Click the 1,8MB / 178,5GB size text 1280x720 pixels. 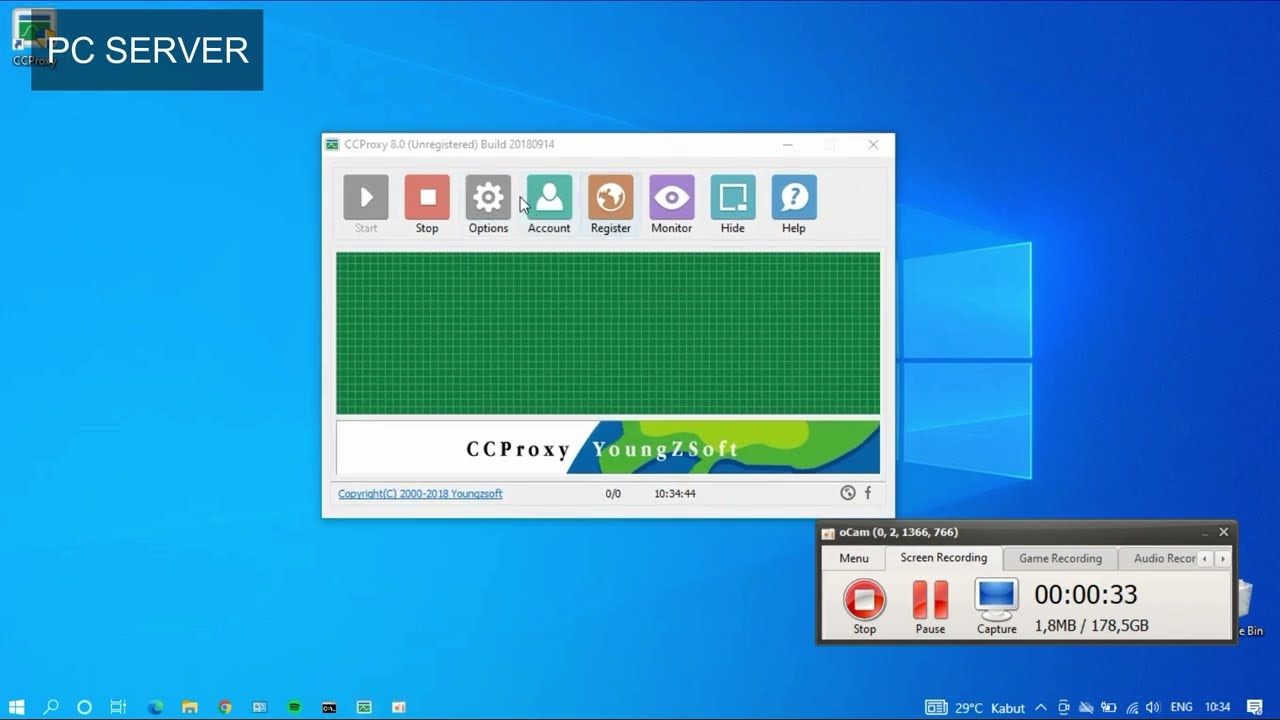[1091, 626]
